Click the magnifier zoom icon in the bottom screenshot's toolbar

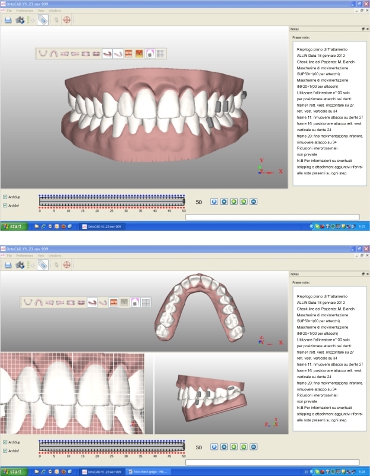point(56,265)
